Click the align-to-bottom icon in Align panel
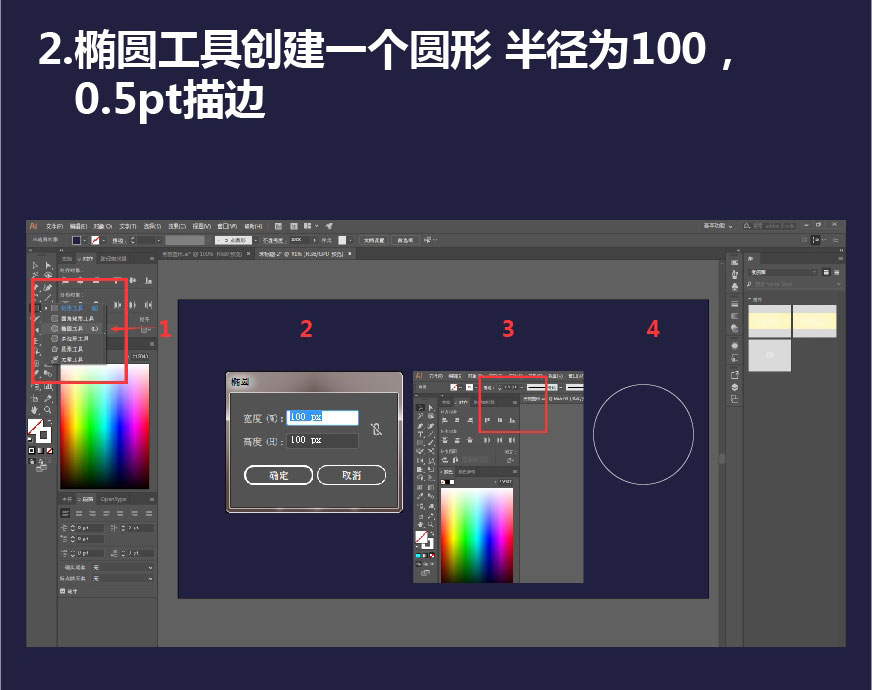The width and height of the screenshot is (872, 690). (x=148, y=281)
